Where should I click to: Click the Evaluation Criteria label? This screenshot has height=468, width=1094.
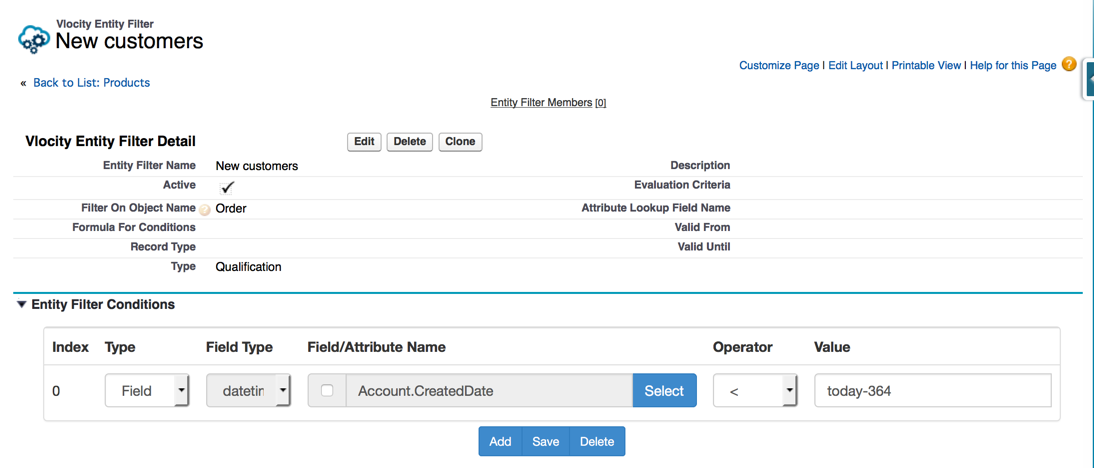click(x=682, y=185)
